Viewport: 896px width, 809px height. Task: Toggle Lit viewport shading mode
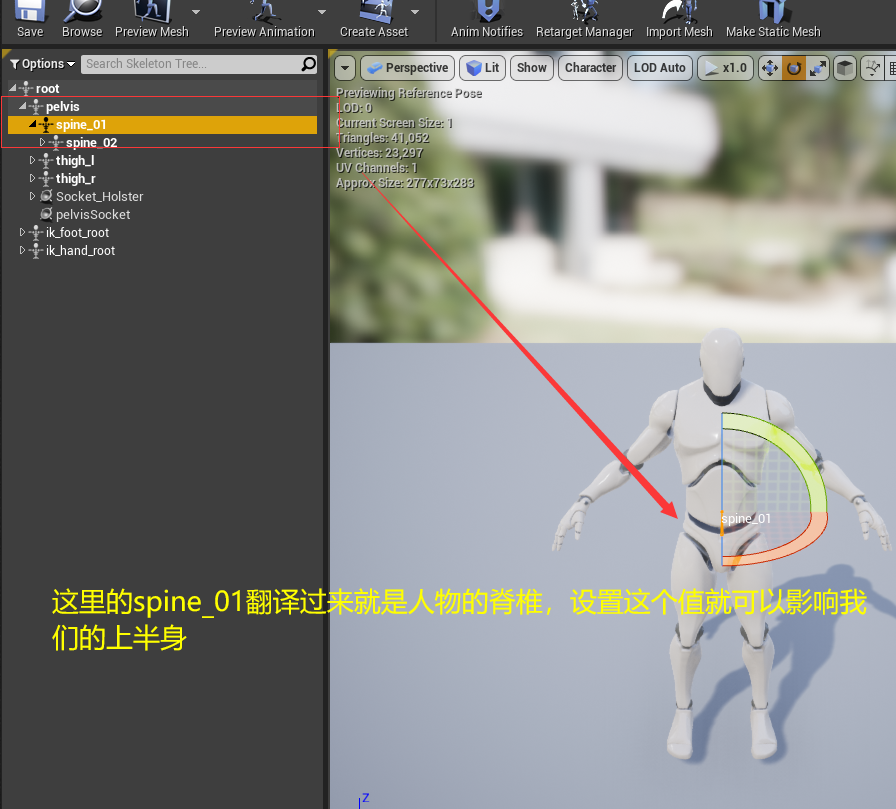pos(482,68)
